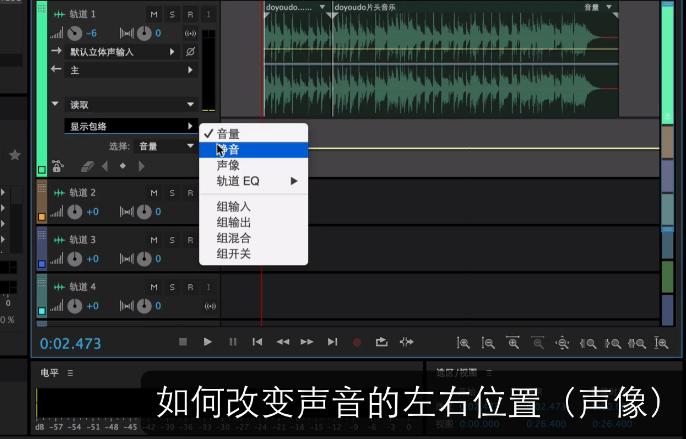Open the 电平 panel menu icon

click(70, 373)
